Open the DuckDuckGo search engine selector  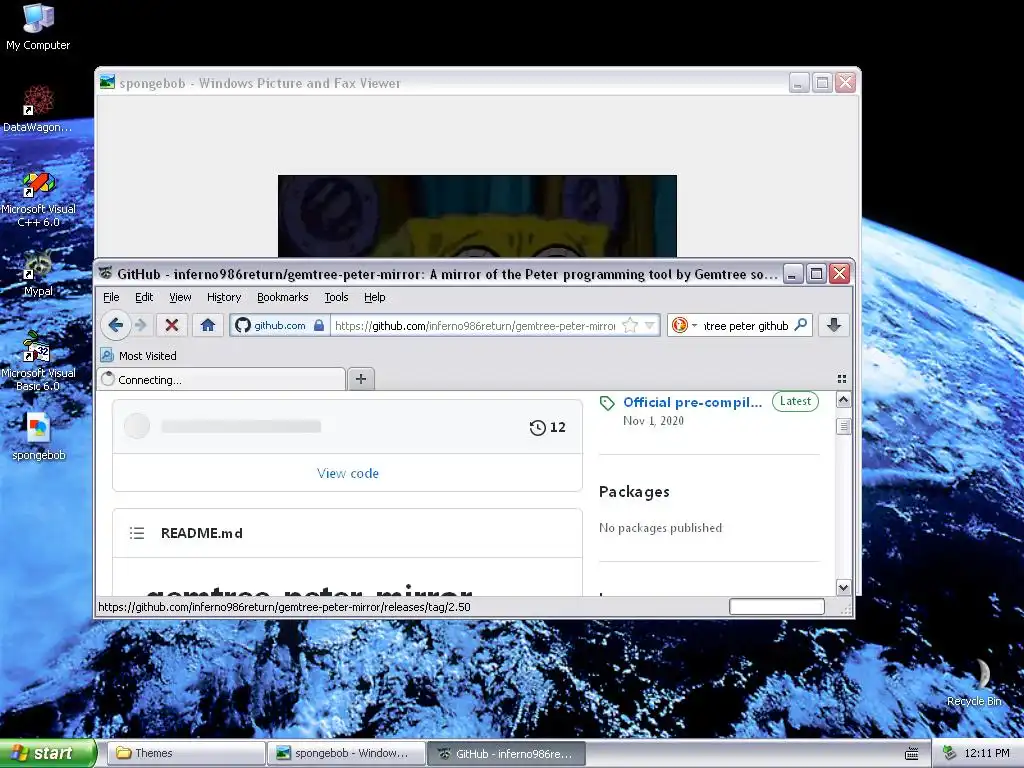pyautogui.click(x=684, y=325)
